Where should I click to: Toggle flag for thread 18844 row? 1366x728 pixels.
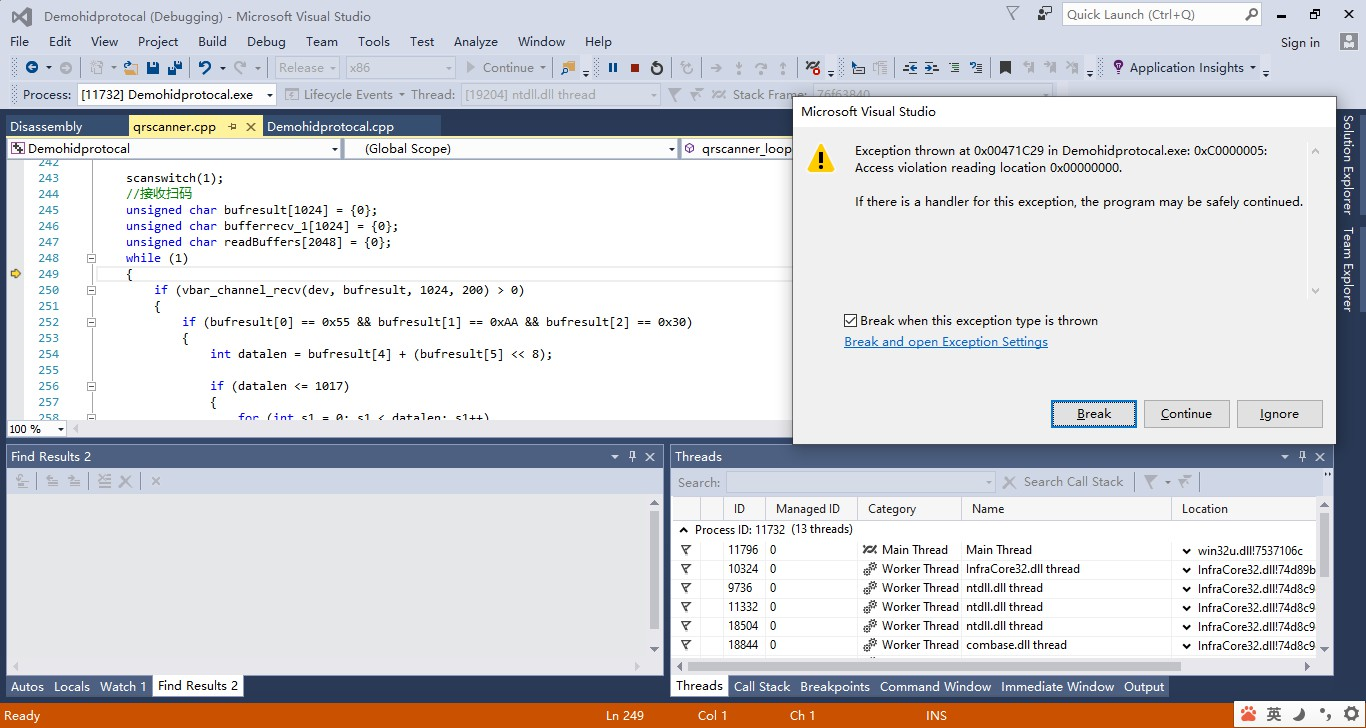(x=686, y=645)
